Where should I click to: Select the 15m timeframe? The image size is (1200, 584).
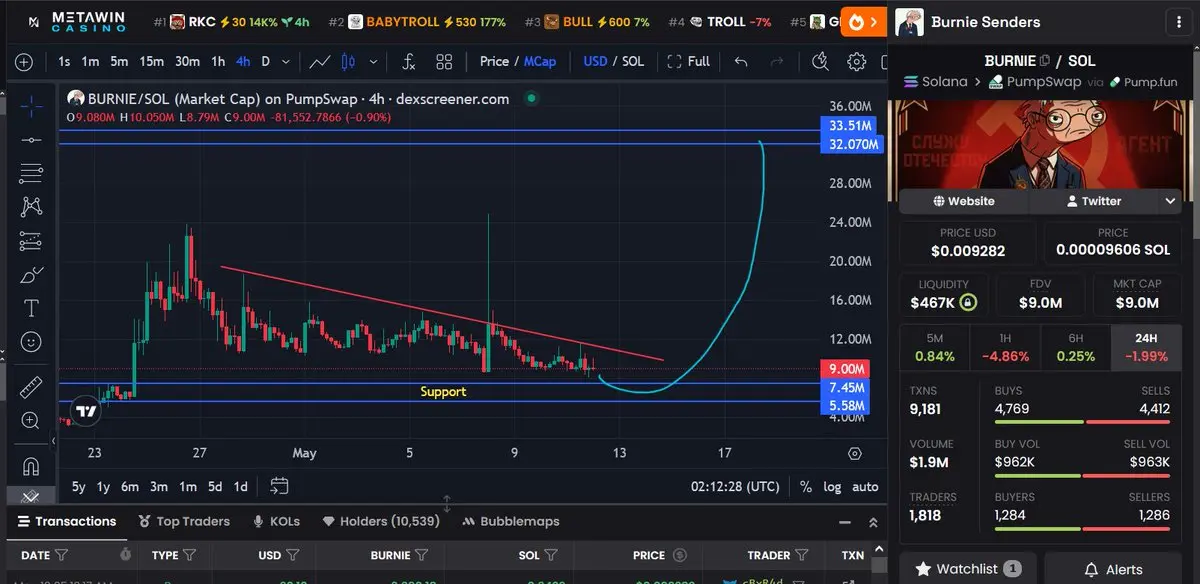point(151,61)
